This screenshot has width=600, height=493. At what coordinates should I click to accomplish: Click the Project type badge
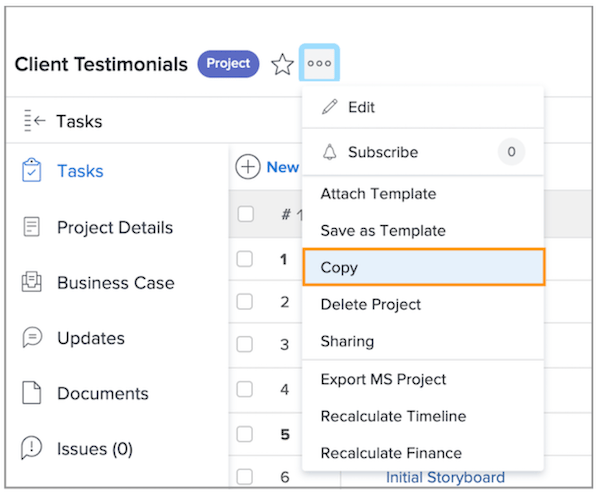tap(228, 64)
